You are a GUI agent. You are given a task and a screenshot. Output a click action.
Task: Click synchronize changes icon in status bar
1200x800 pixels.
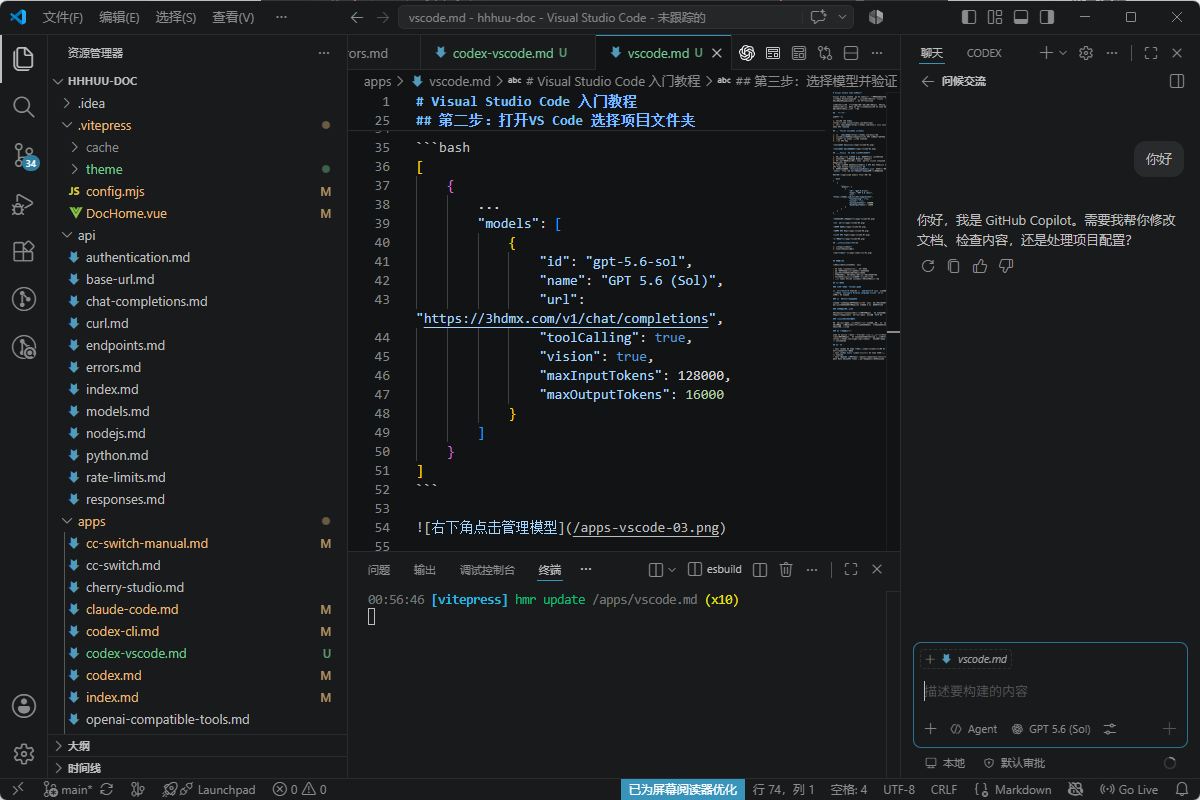coord(107,789)
